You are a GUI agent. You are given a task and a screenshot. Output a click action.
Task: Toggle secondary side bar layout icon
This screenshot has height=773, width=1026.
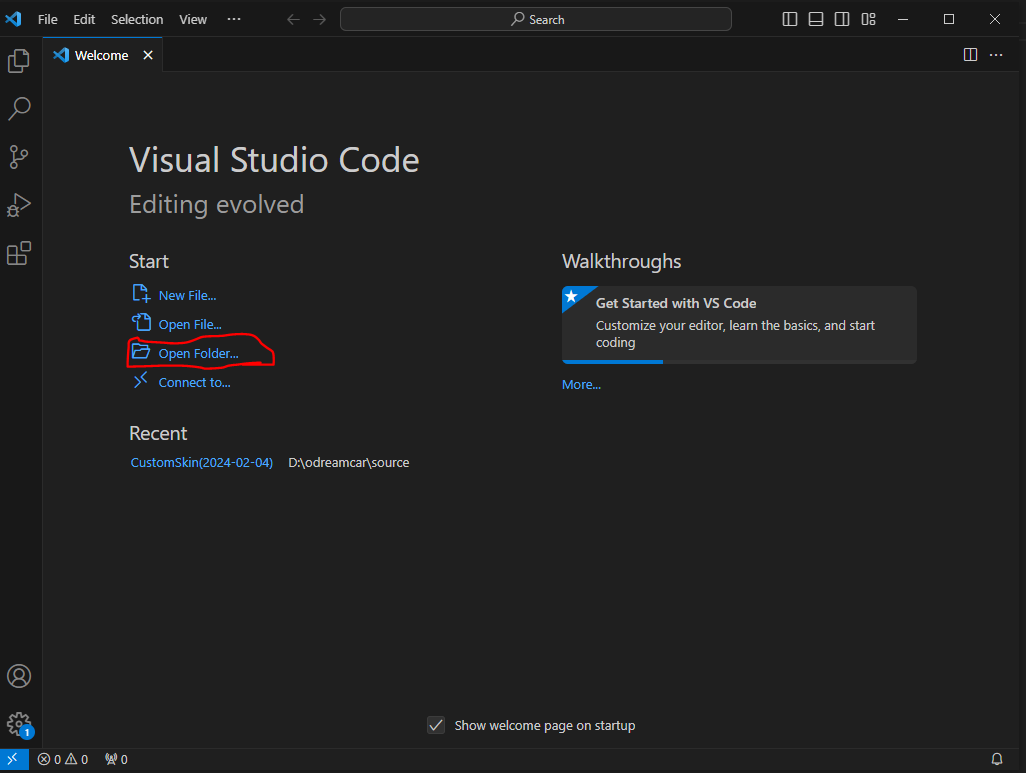pos(842,20)
